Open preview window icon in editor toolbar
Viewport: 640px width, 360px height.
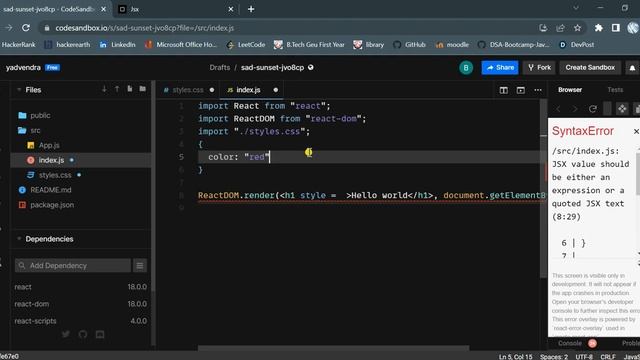pyautogui.click(x=520, y=90)
